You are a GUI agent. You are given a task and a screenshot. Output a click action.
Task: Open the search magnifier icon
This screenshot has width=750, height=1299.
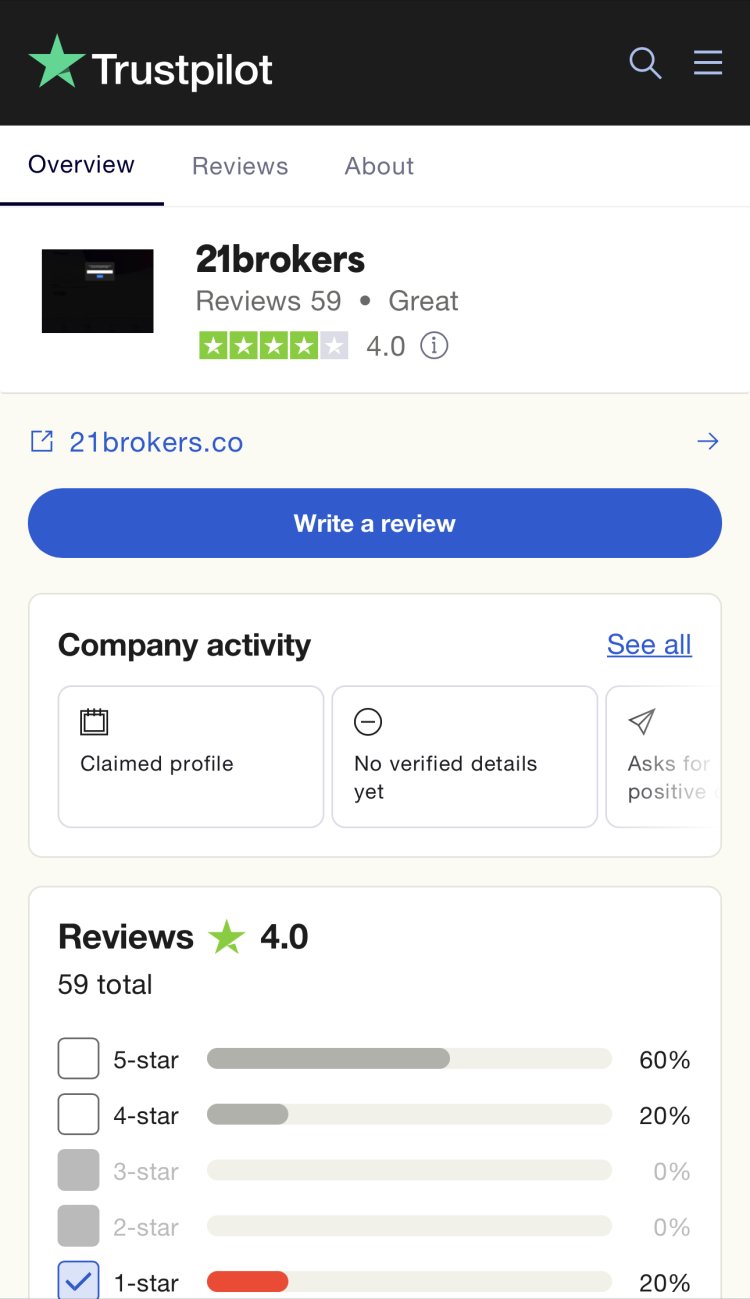(645, 63)
